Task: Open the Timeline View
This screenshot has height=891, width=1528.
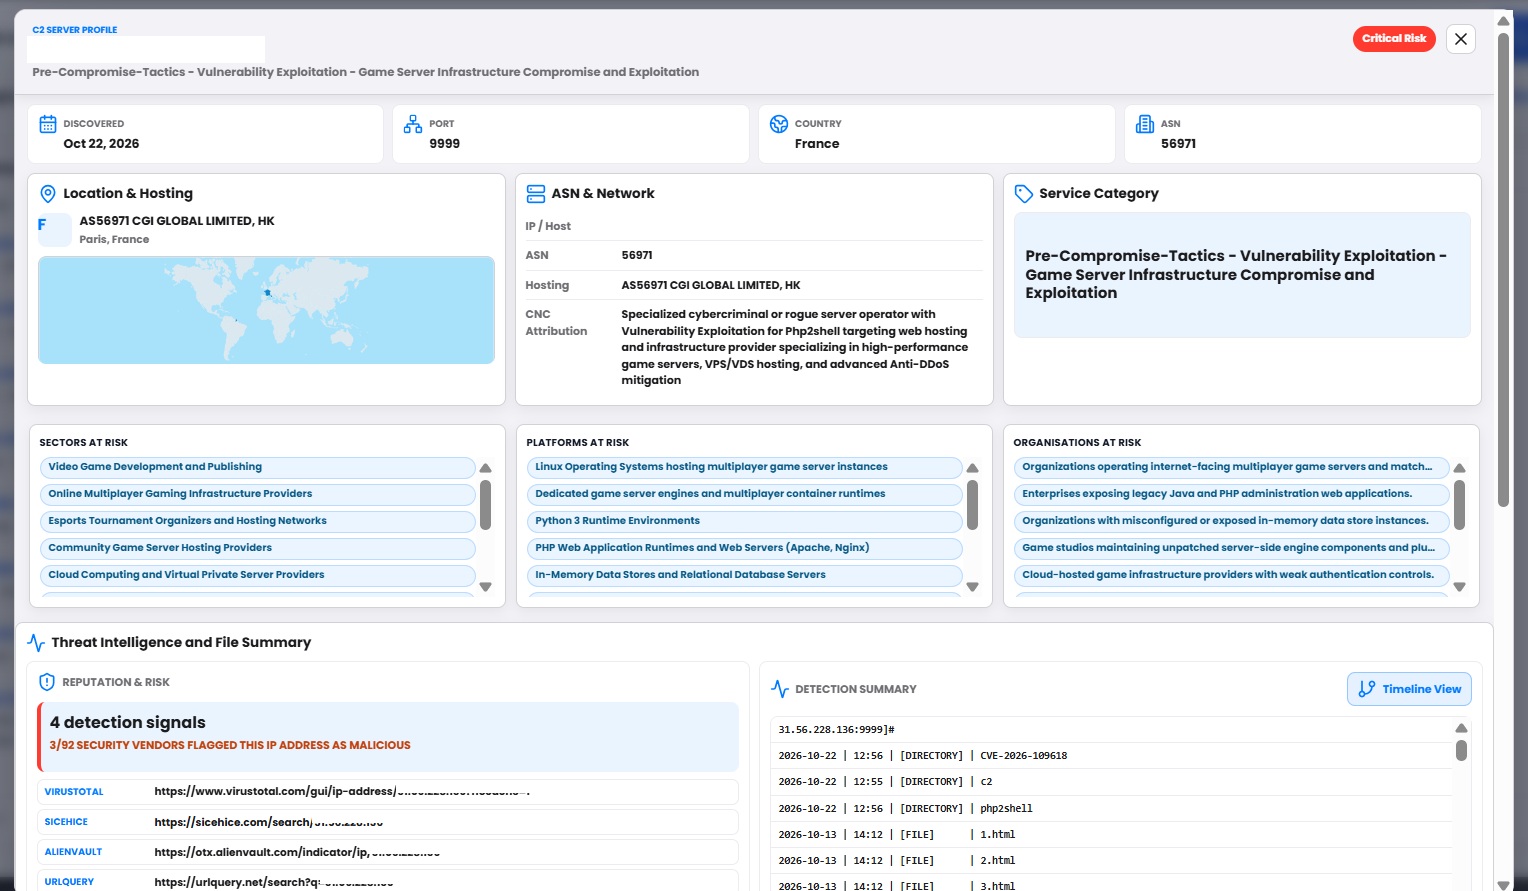Action: pos(1409,689)
